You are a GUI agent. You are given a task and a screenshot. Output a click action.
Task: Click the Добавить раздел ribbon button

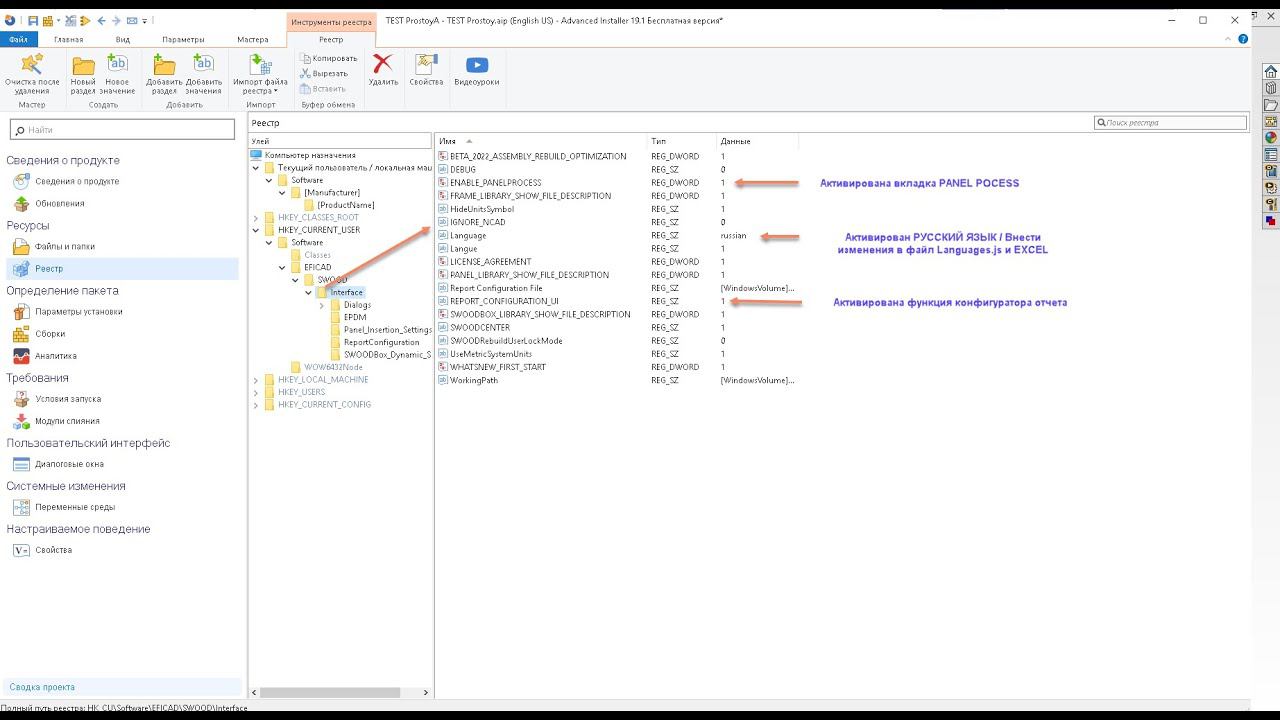[164, 74]
